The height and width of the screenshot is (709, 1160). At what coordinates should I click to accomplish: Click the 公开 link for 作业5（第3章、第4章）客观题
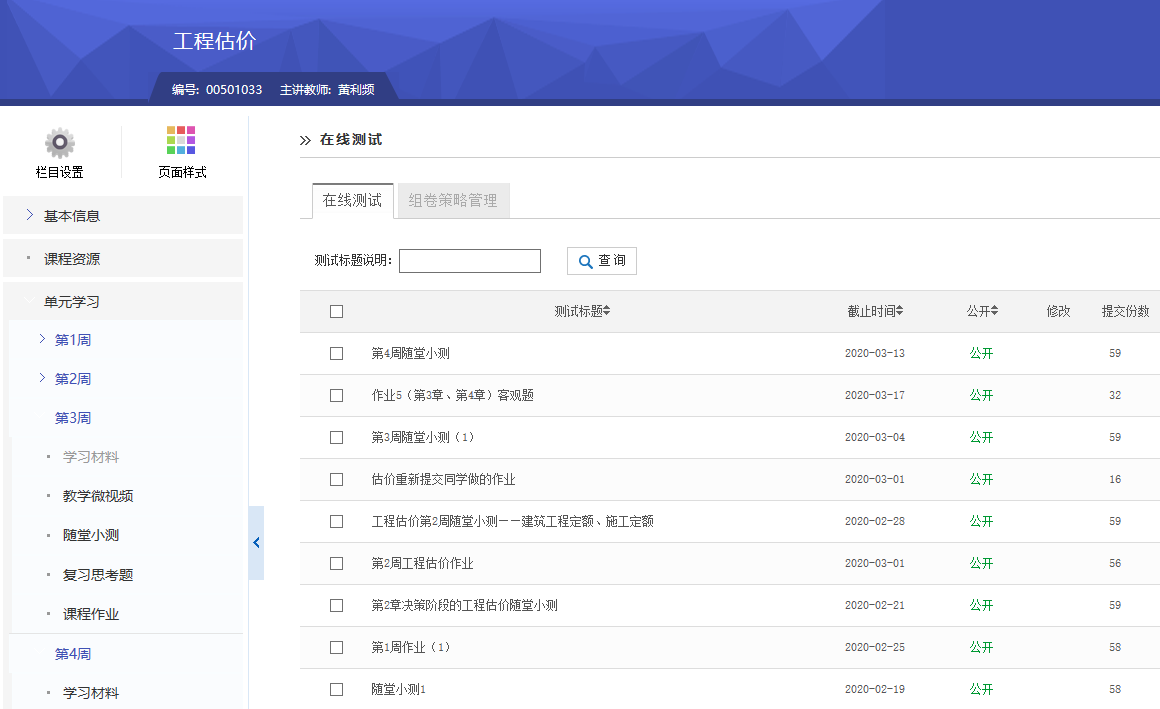click(x=979, y=395)
